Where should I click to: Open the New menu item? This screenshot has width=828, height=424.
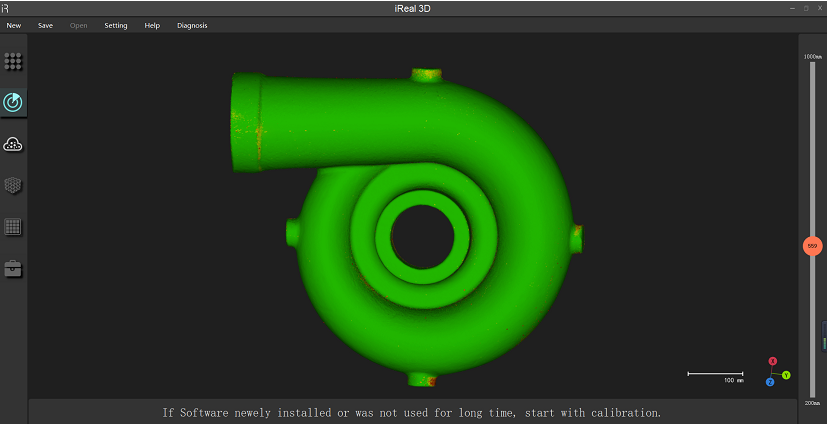14,25
